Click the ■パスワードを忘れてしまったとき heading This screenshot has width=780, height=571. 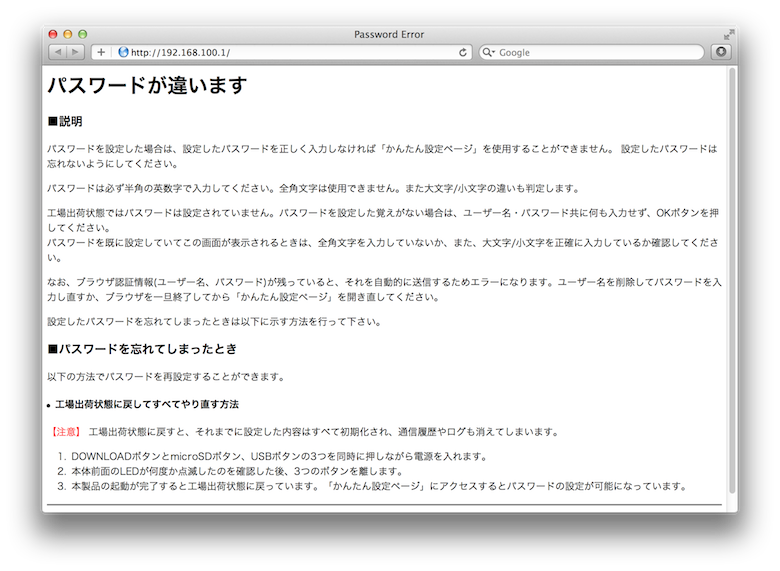tap(142, 349)
